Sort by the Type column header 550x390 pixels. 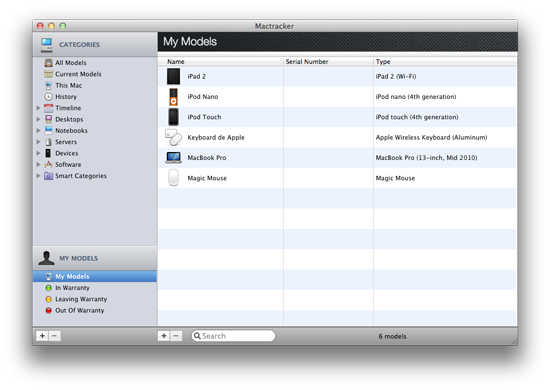tap(445, 62)
